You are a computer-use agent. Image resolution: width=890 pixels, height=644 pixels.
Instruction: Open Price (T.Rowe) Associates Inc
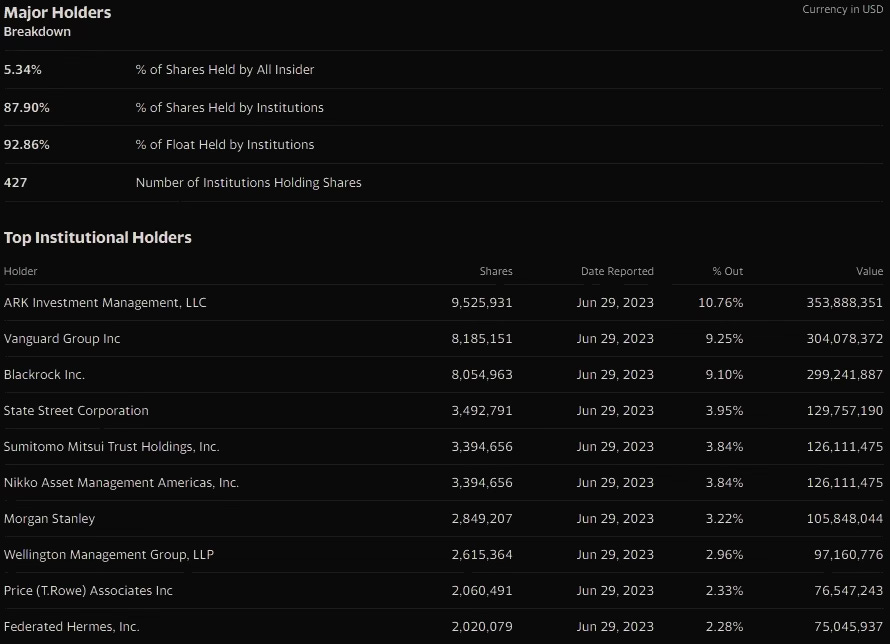click(x=88, y=591)
